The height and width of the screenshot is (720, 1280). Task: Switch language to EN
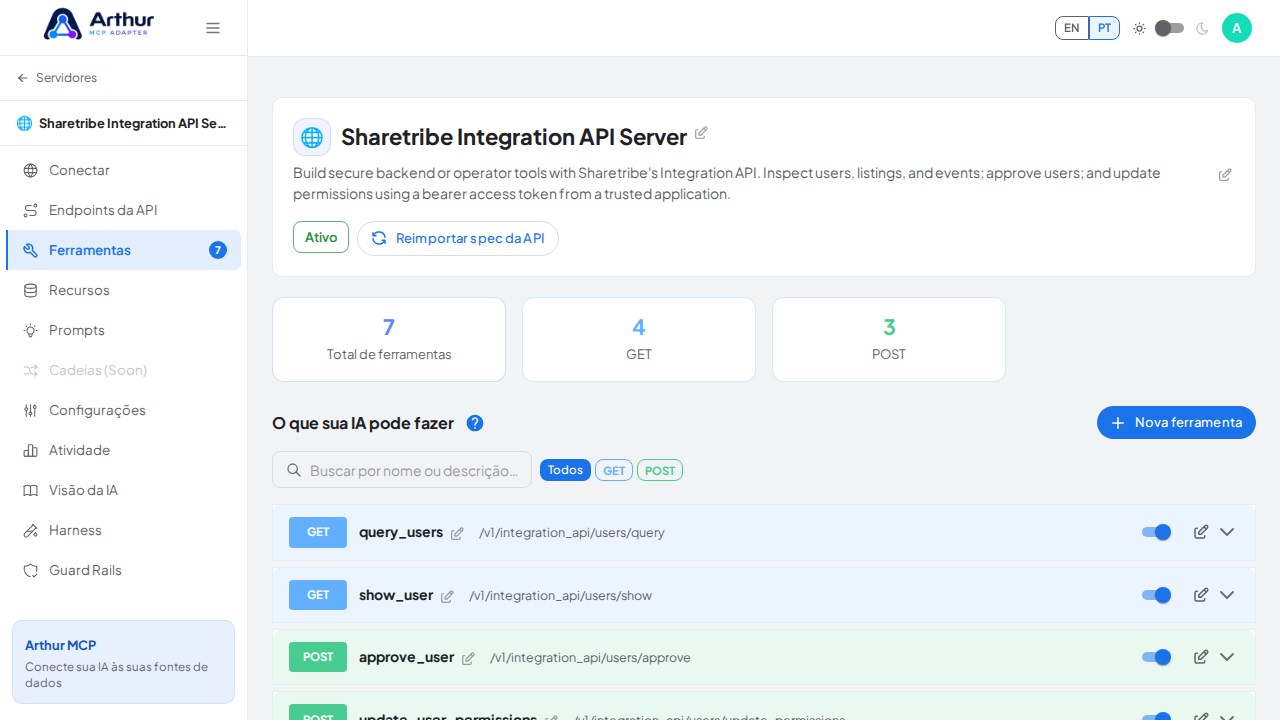point(1072,28)
